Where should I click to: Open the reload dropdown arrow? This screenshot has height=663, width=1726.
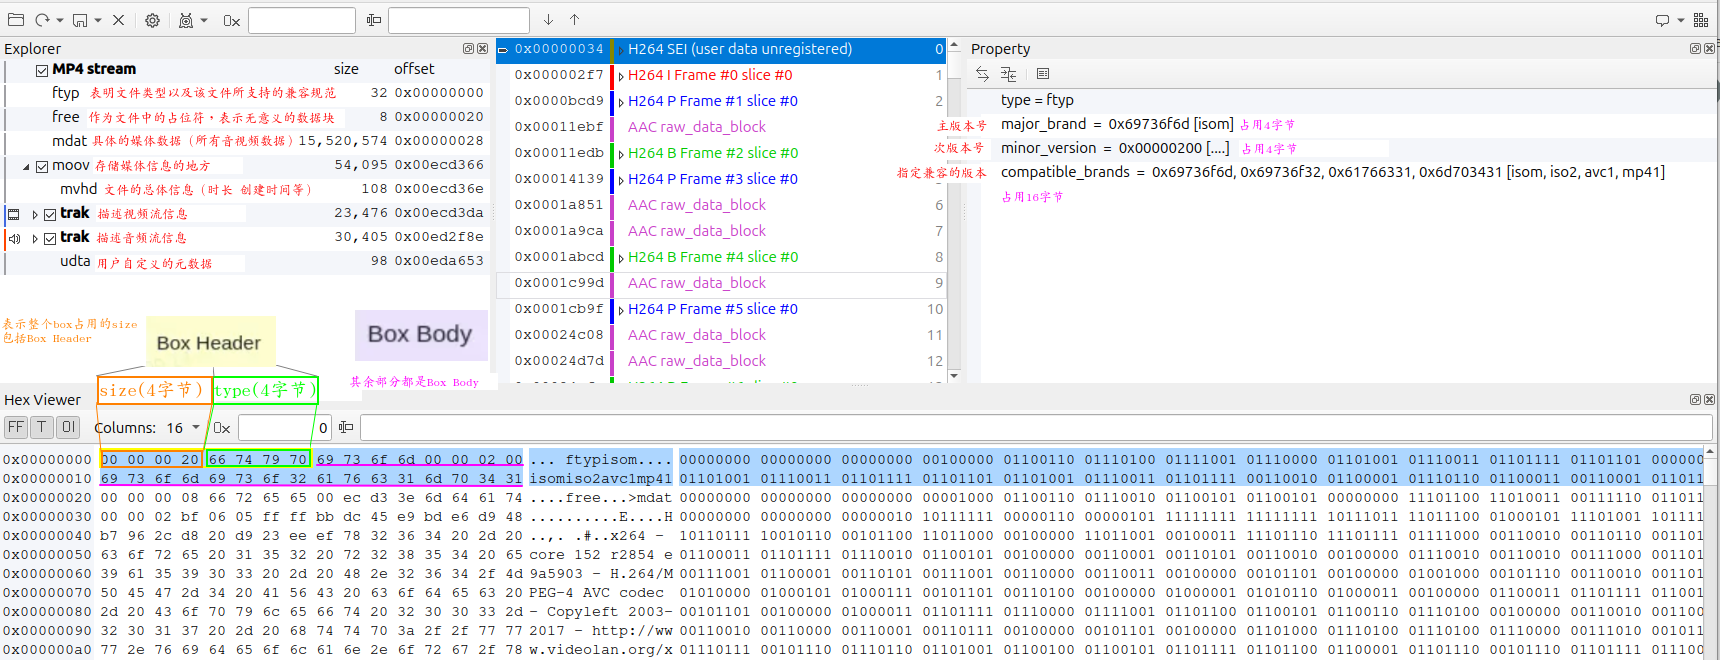click(x=60, y=20)
